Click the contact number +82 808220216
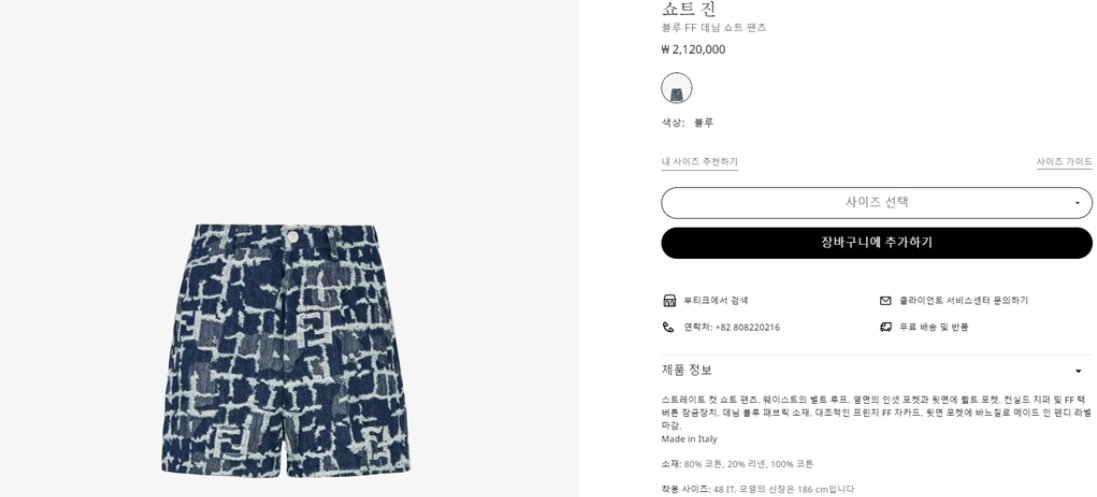Viewport: 1097px width, 497px height. coord(732,327)
